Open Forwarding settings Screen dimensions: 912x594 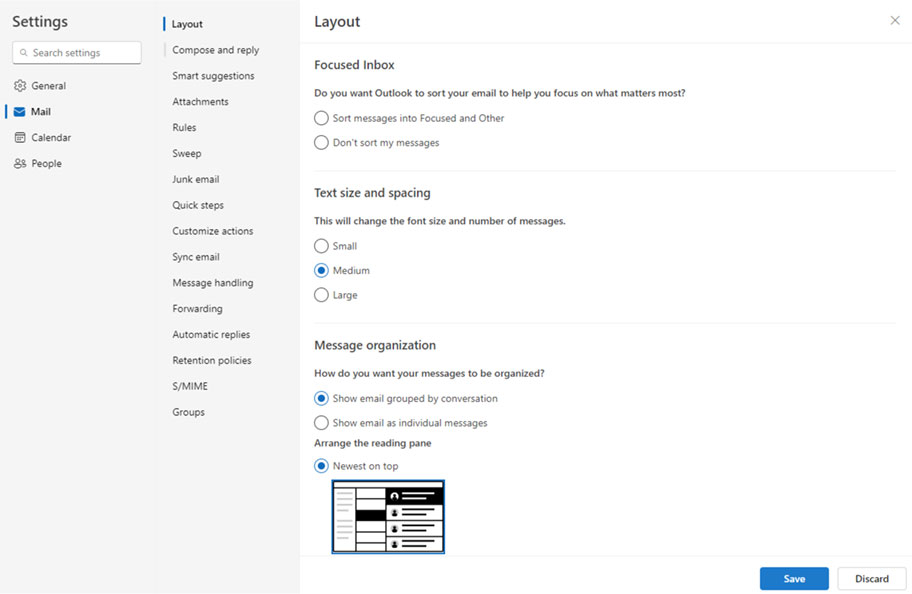coord(197,309)
